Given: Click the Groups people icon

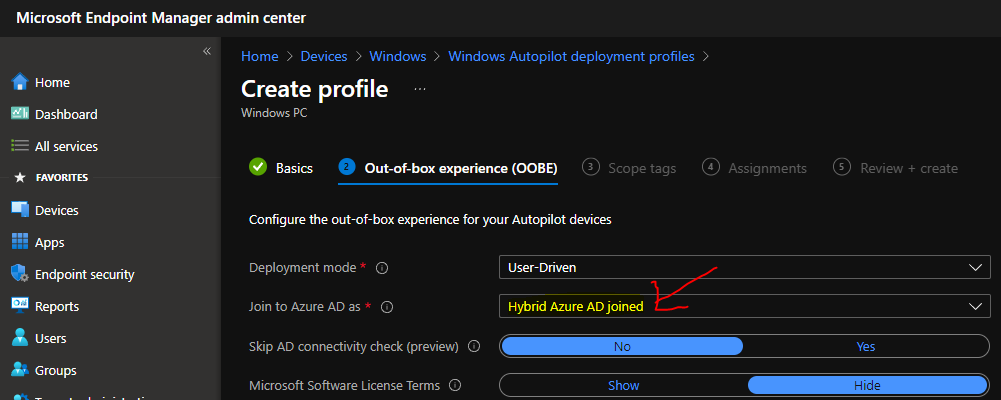Looking at the screenshot, I should click(x=20, y=370).
